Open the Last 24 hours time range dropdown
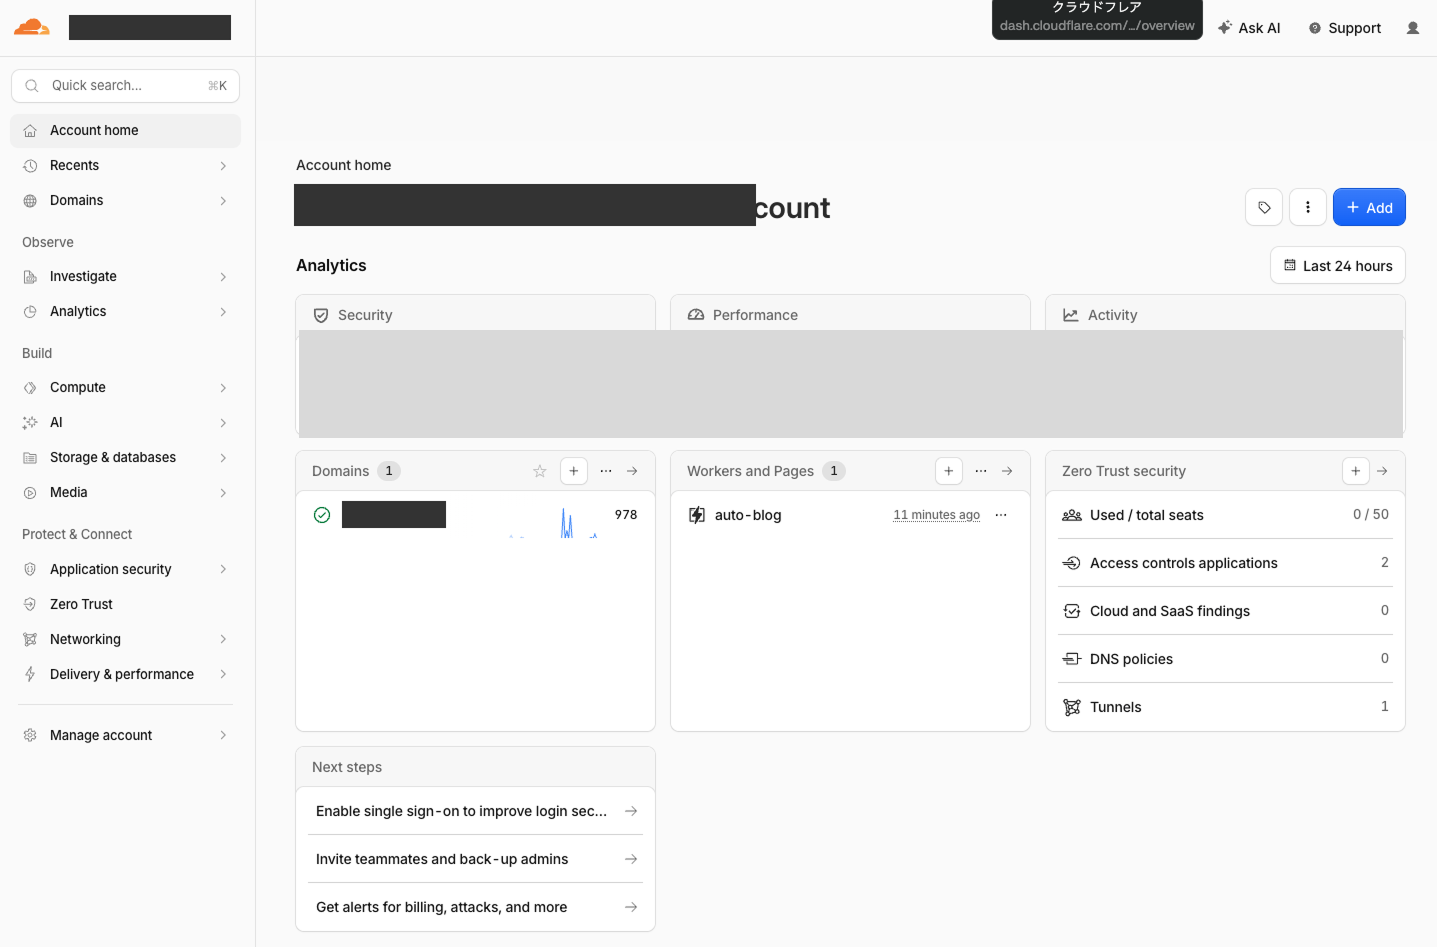The height and width of the screenshot is (947, 1437). point(1338,266)
